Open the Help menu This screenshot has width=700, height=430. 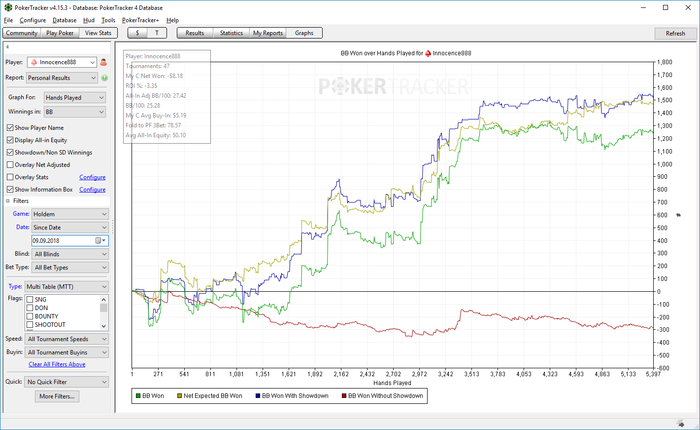click(172, 20)
